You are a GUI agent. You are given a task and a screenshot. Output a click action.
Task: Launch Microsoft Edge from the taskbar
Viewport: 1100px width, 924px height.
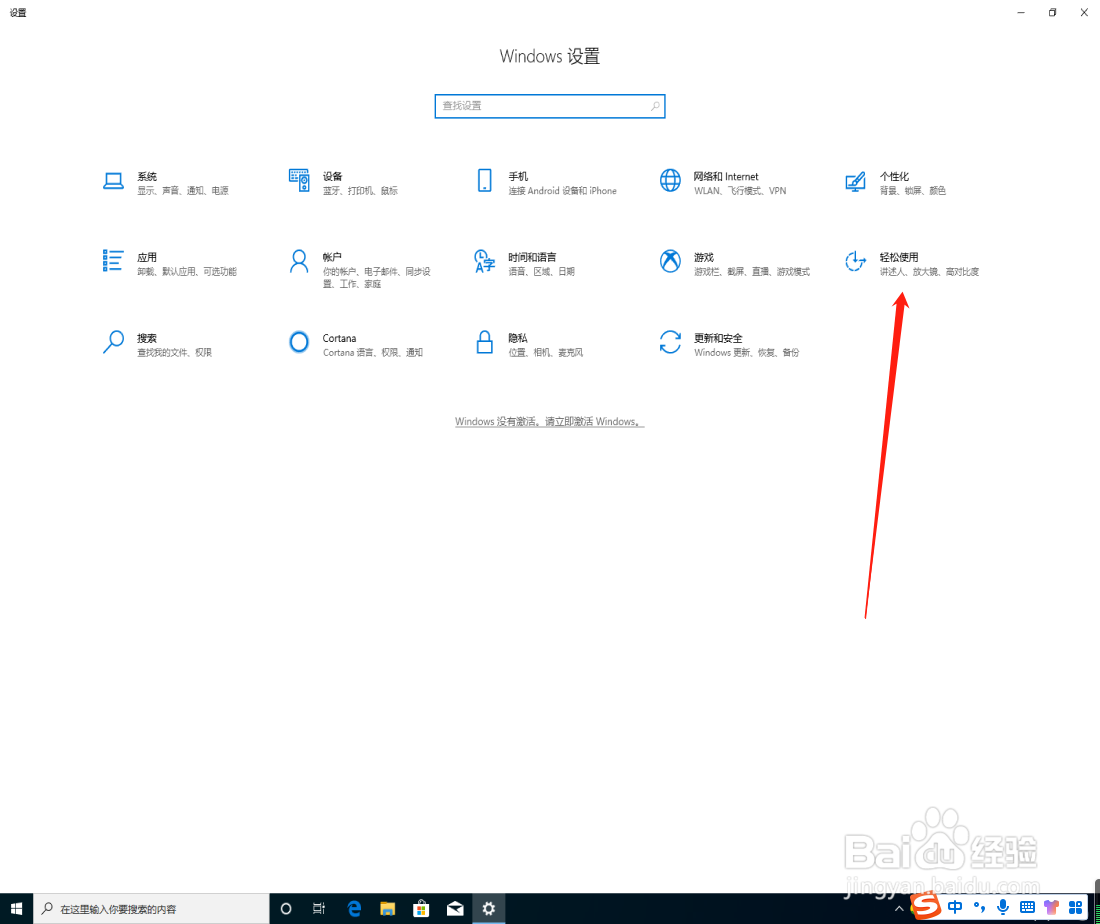354,908
